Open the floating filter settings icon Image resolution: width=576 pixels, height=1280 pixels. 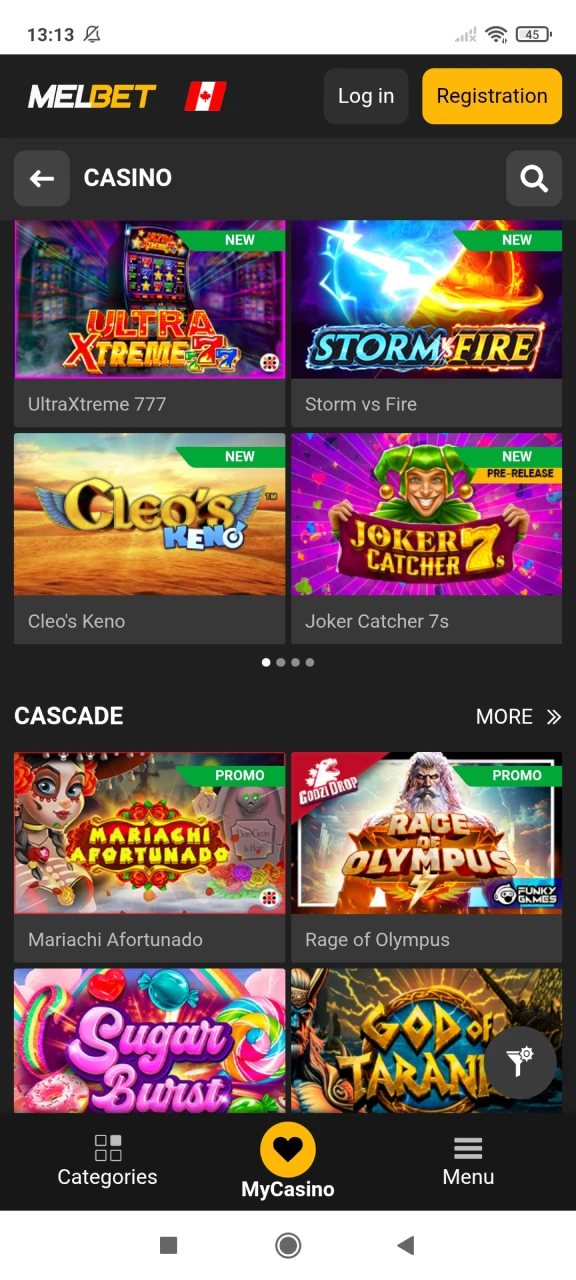tap(520, 1062)
